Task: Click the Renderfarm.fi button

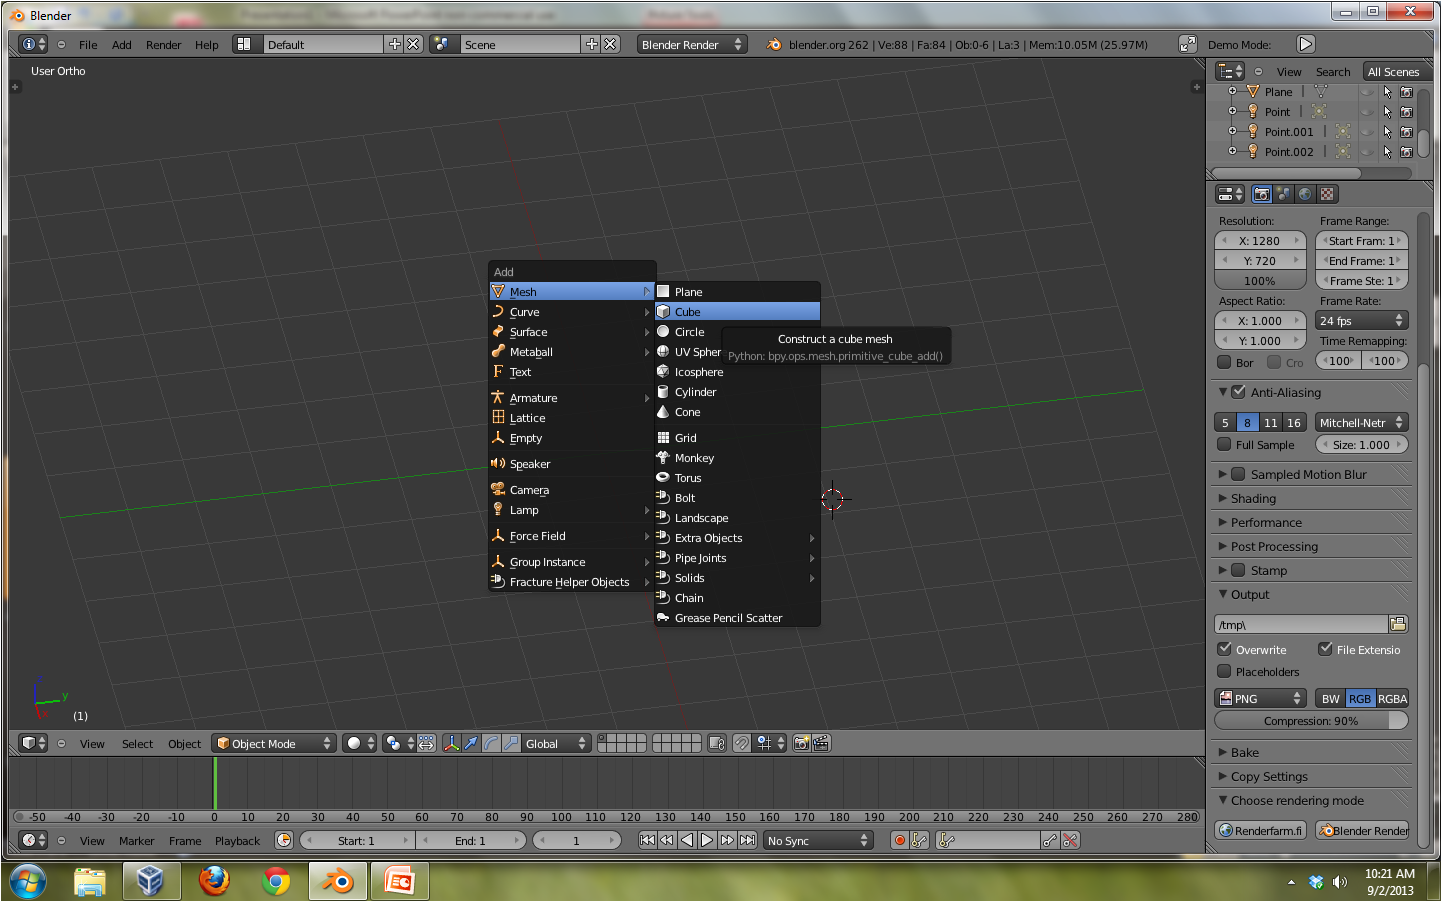Action: click(1260, 830)
